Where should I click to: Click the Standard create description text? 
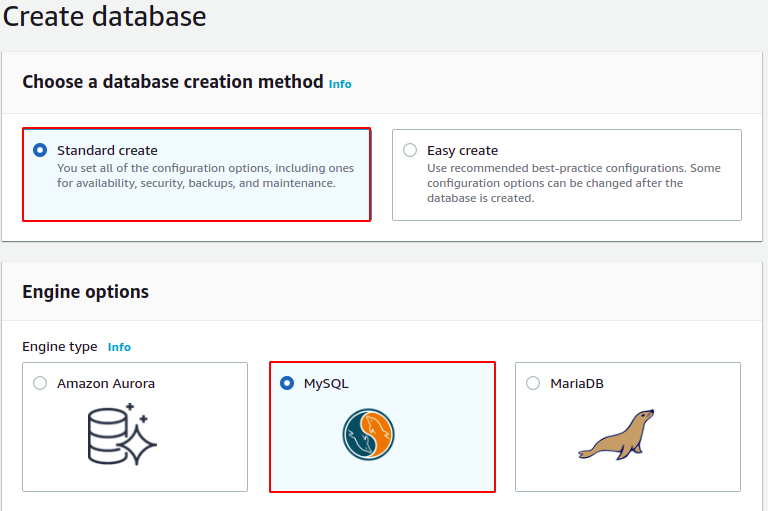(205, 175)
